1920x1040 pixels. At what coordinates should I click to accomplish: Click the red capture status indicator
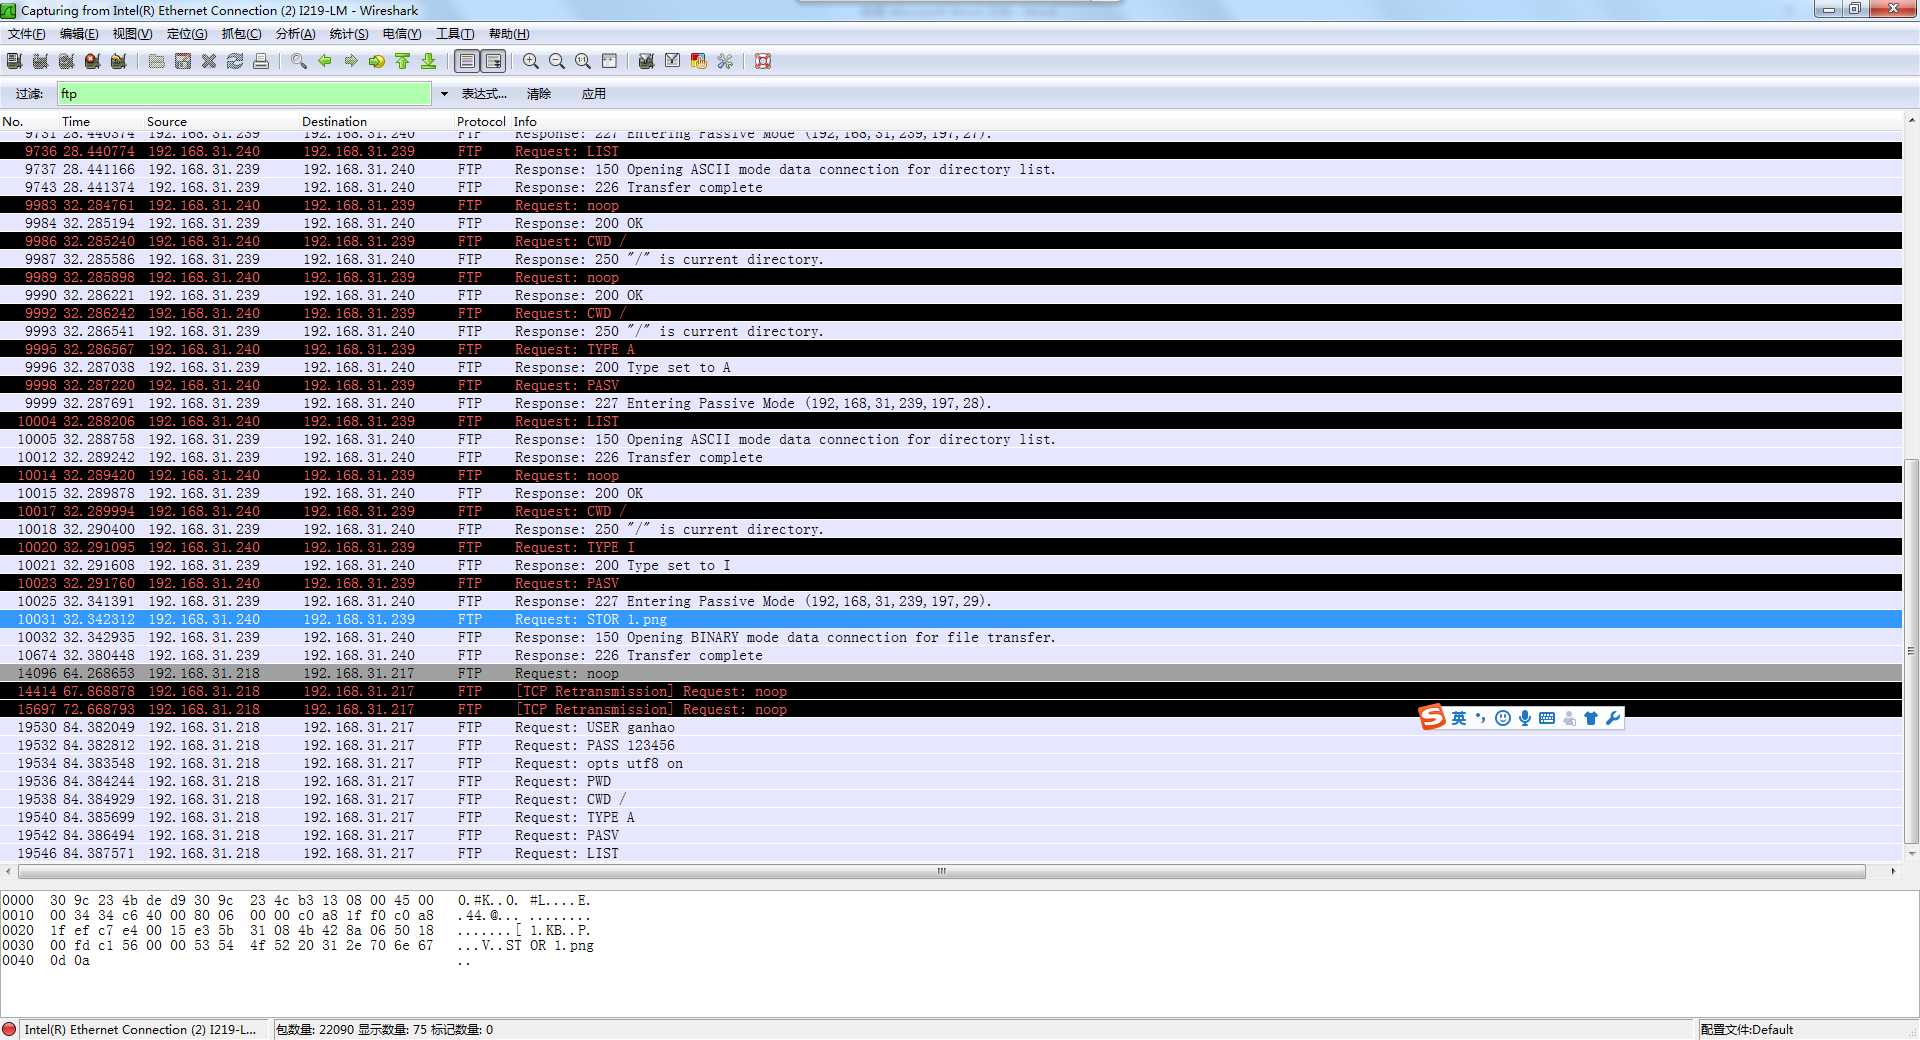[x=10, y=1029]
